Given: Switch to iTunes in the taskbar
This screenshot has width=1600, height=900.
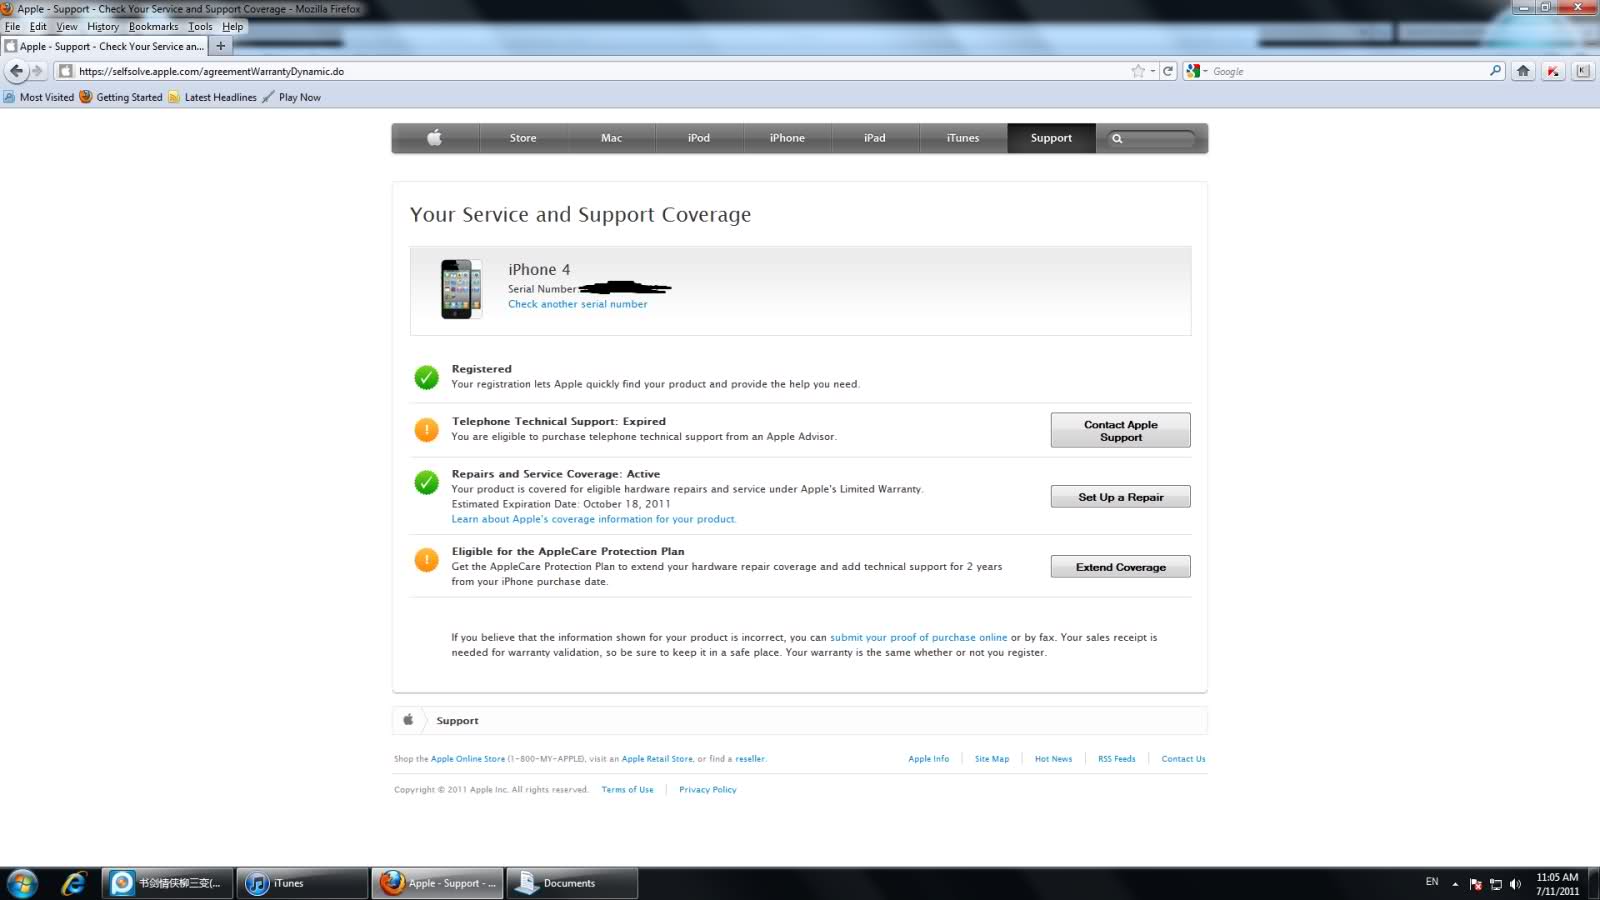Looking at the screenshot, I should 302,883.
